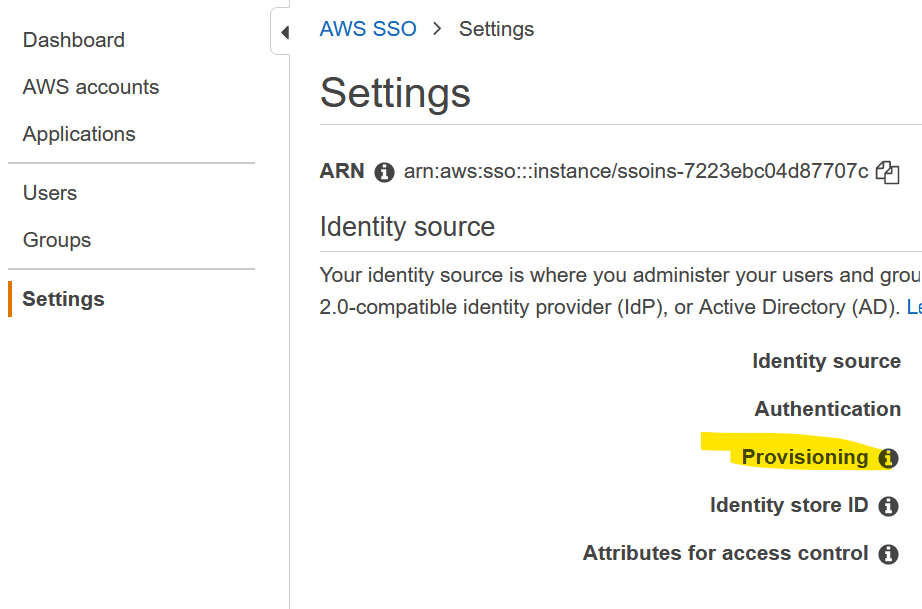Click the Settings breadcrumb text

pos(496,29)
